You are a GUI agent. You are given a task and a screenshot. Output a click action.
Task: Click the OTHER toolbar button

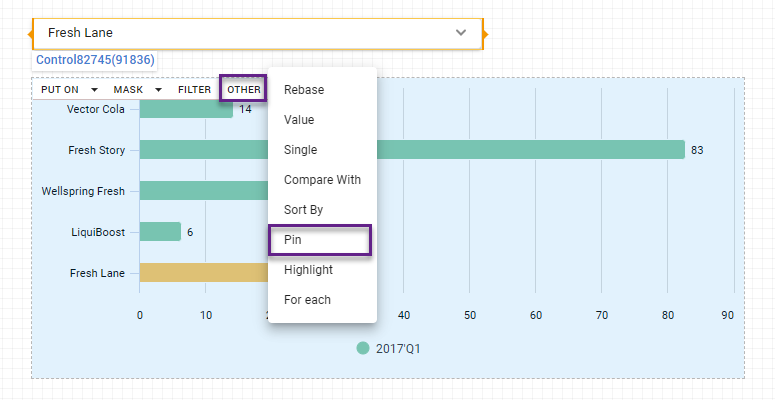pyautogui.click(x=244, y=90)
